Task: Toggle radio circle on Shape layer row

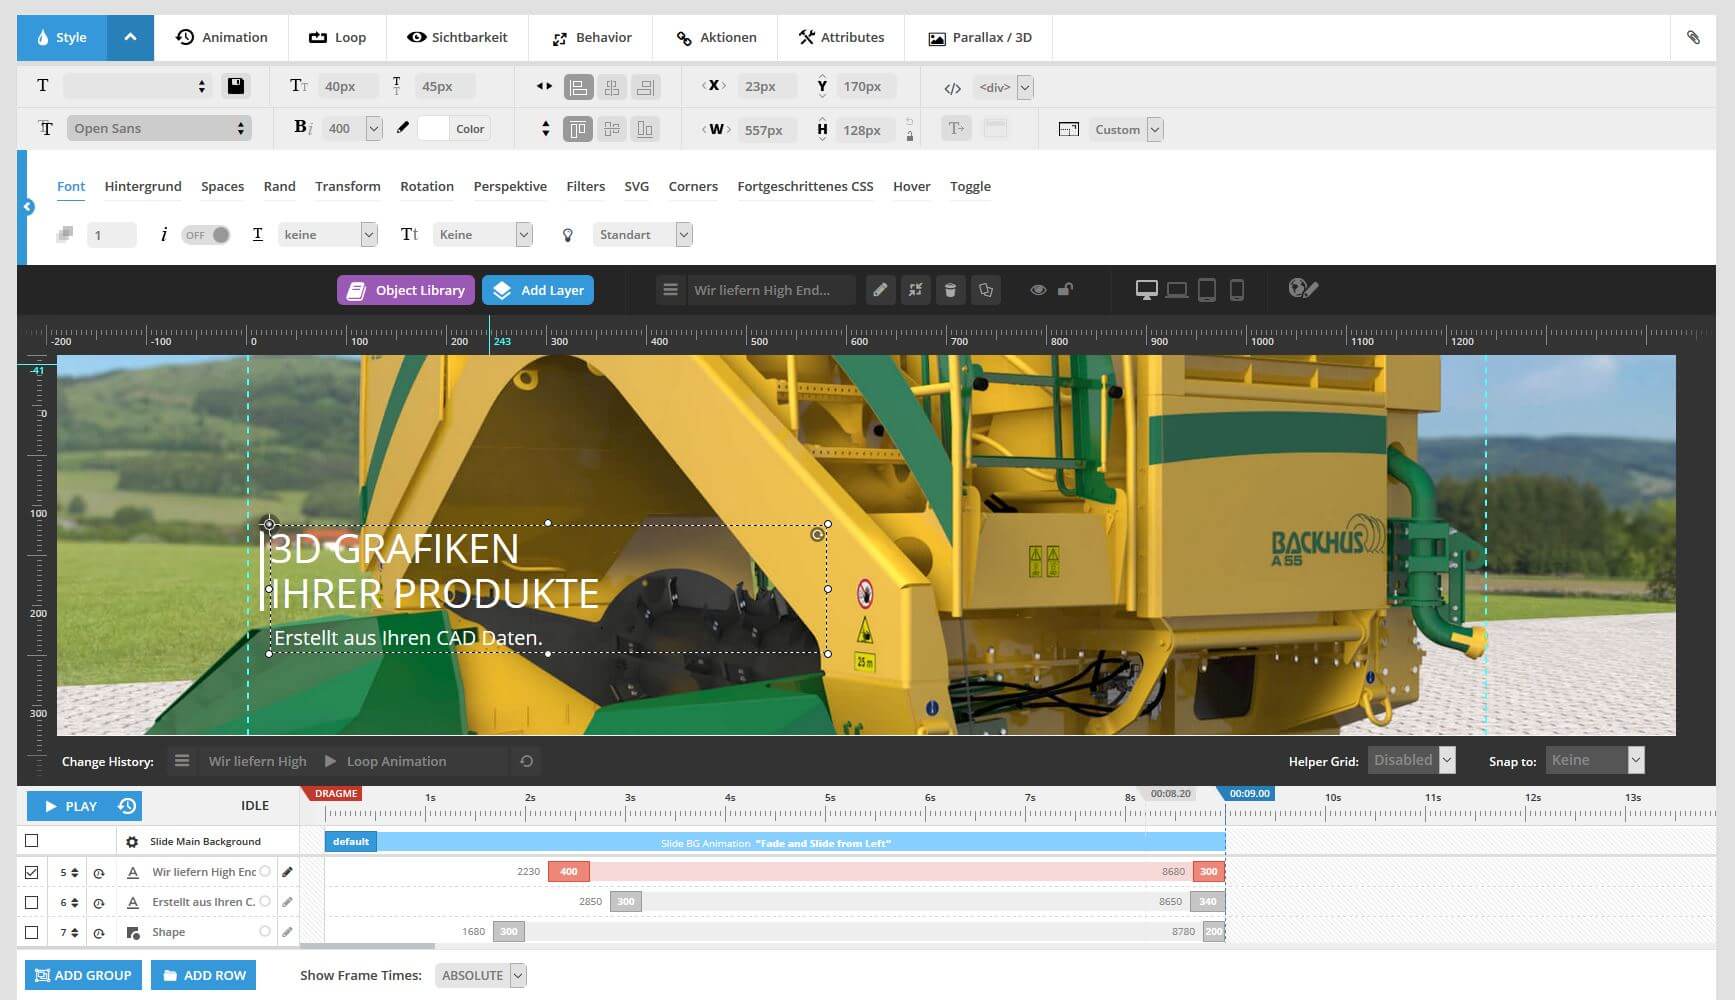Action: point(265,931)
